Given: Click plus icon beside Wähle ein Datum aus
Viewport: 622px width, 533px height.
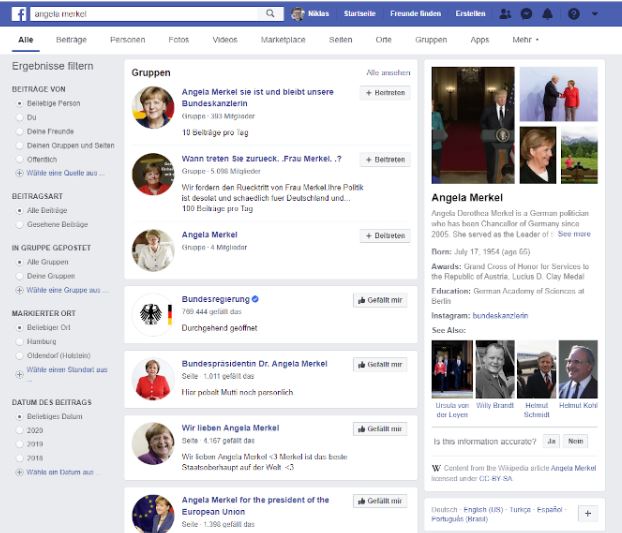Looking at the screenshot, I should click(x=19, y=472).
